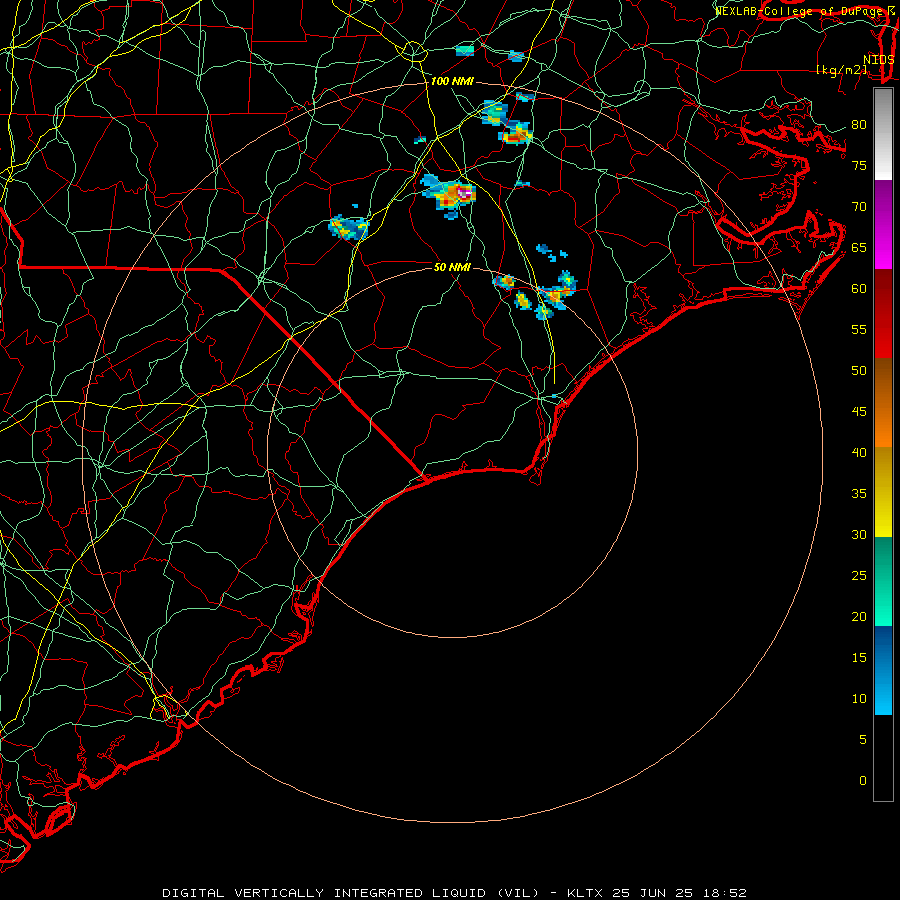This screenshot has height=900, width=900.
Task: Select the 45 value on the VIL scale
Action: click(859, 412)
